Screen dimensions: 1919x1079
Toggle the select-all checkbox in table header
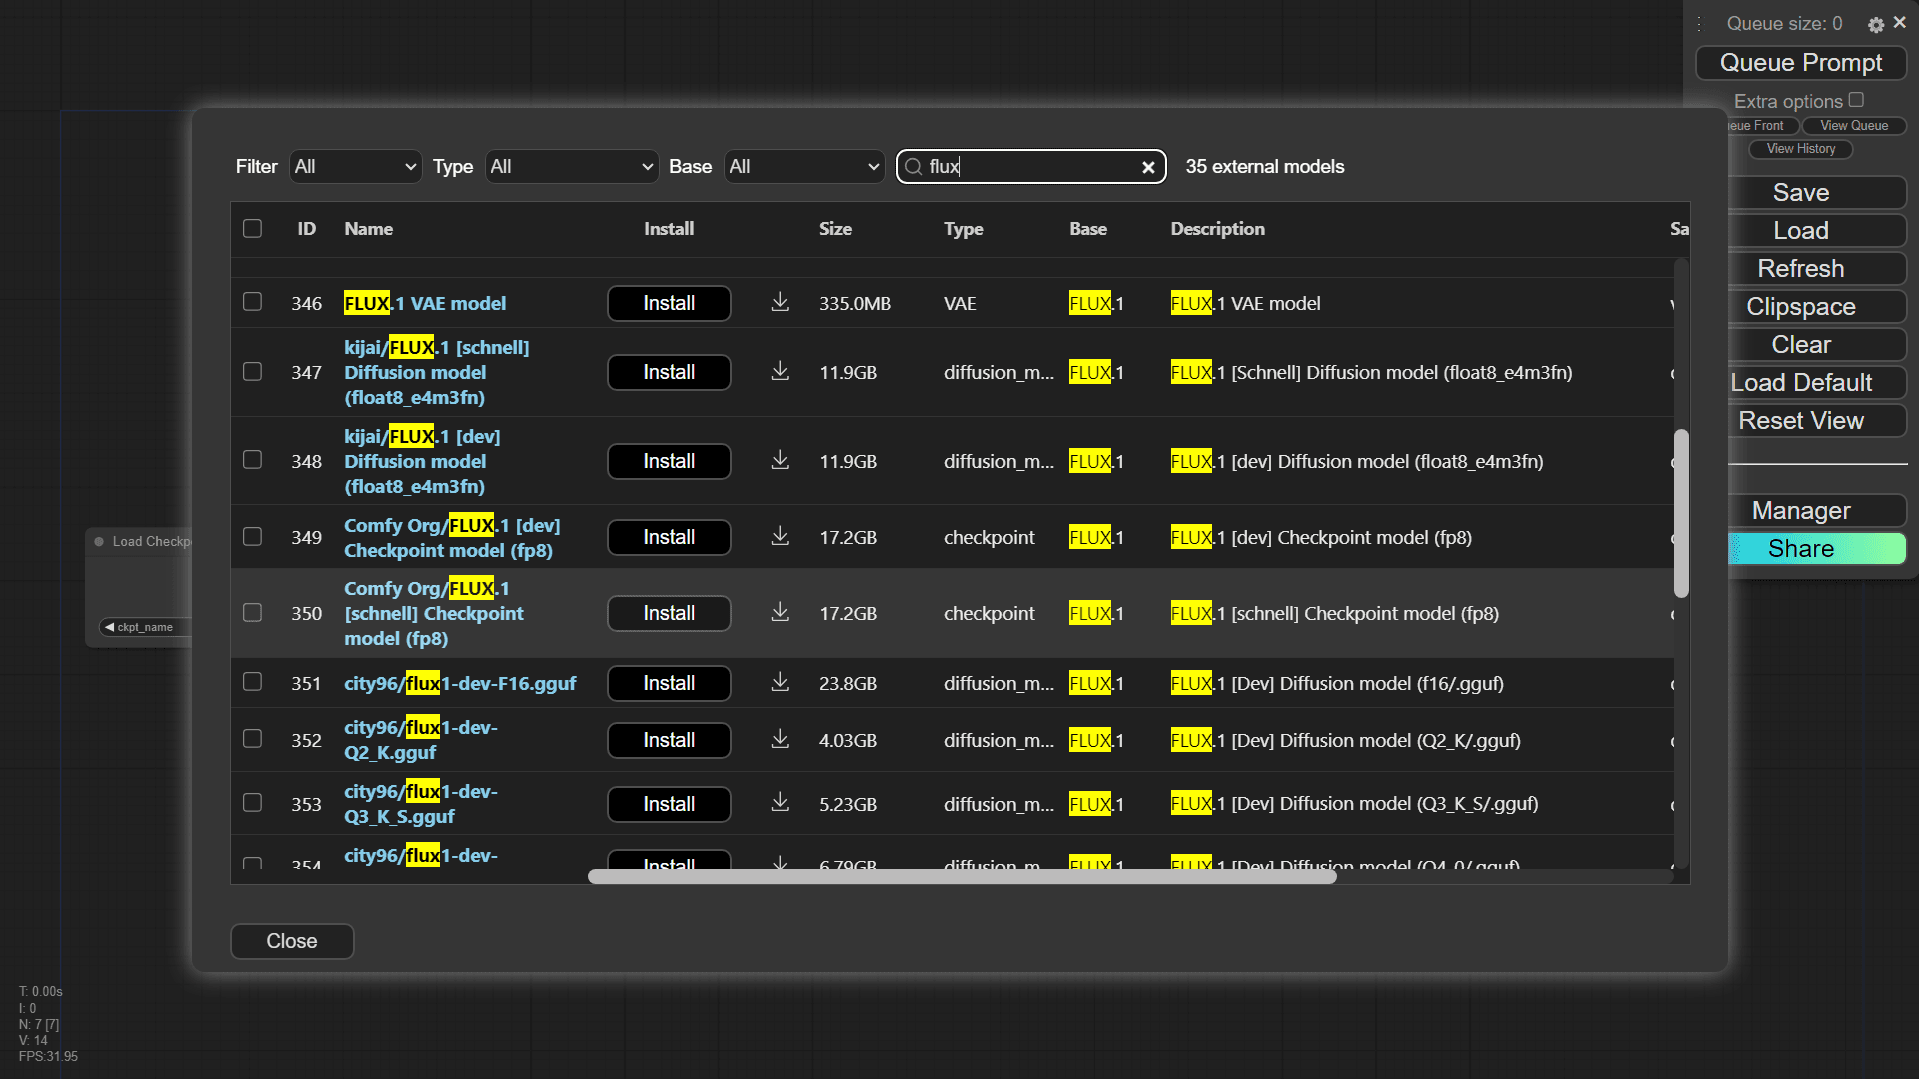tap(252, 229)
